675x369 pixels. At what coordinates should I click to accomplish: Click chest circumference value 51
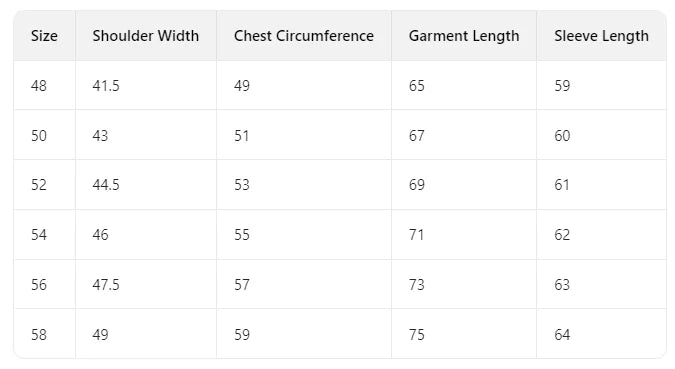tap(242, 136)
